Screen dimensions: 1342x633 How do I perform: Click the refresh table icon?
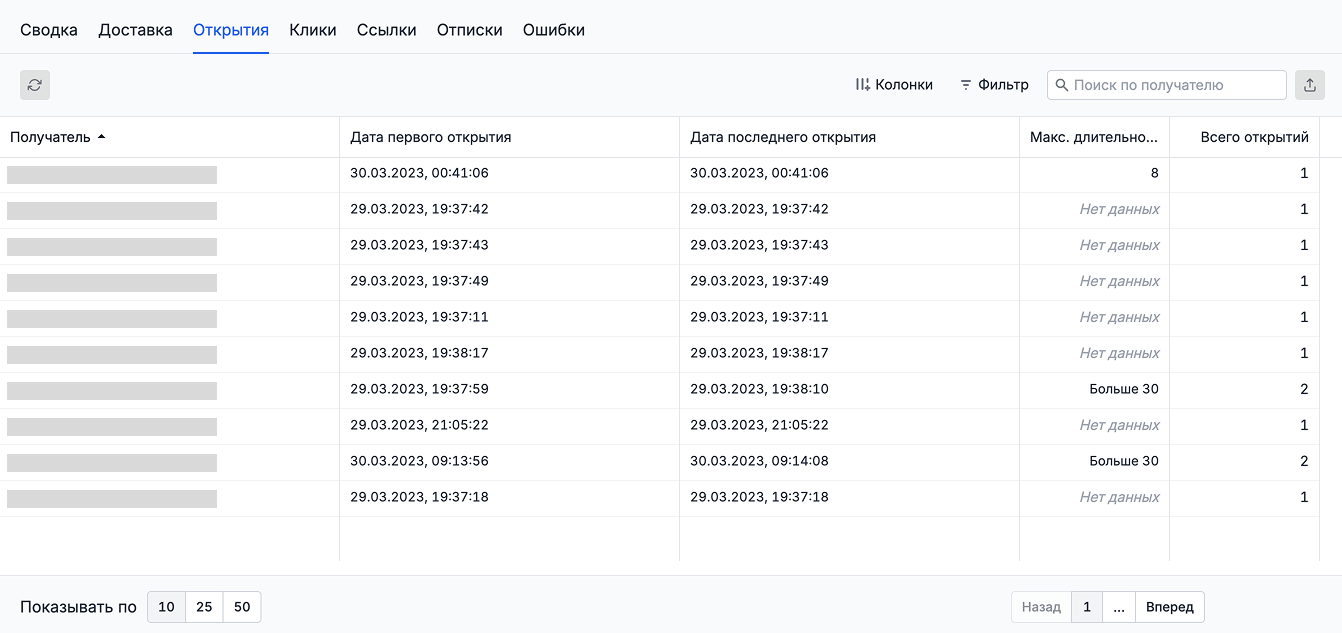click(34, 84)
